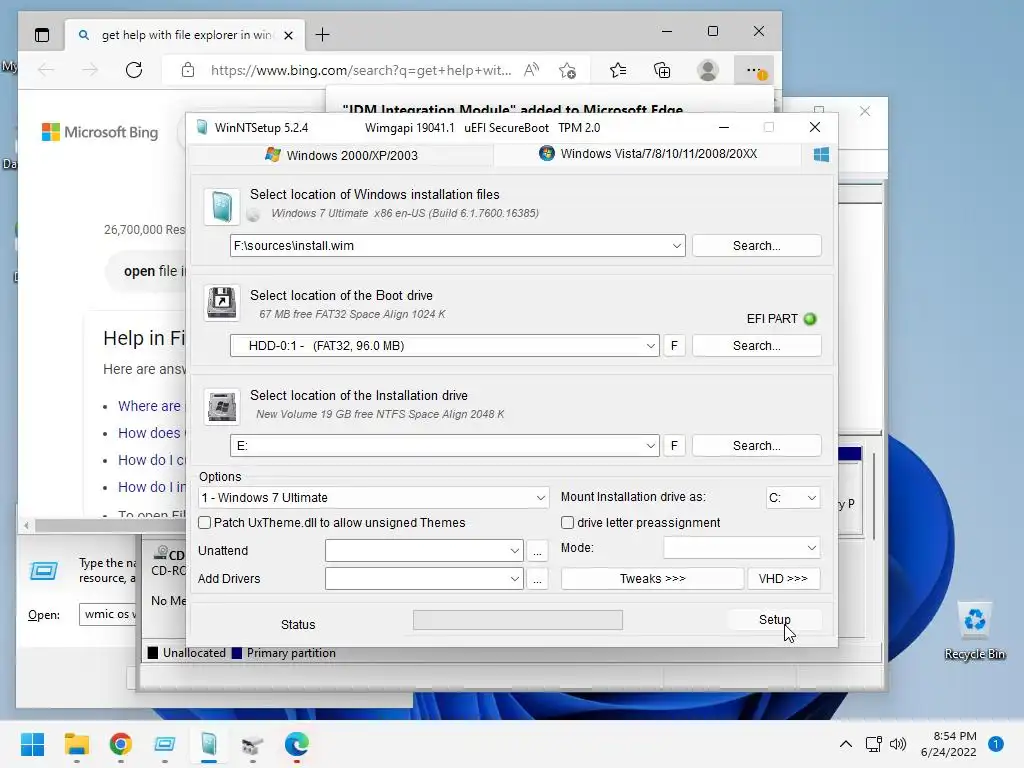1024x768 pixels.
Task: Open Collections in Edge toolbar
Action: 662,70
